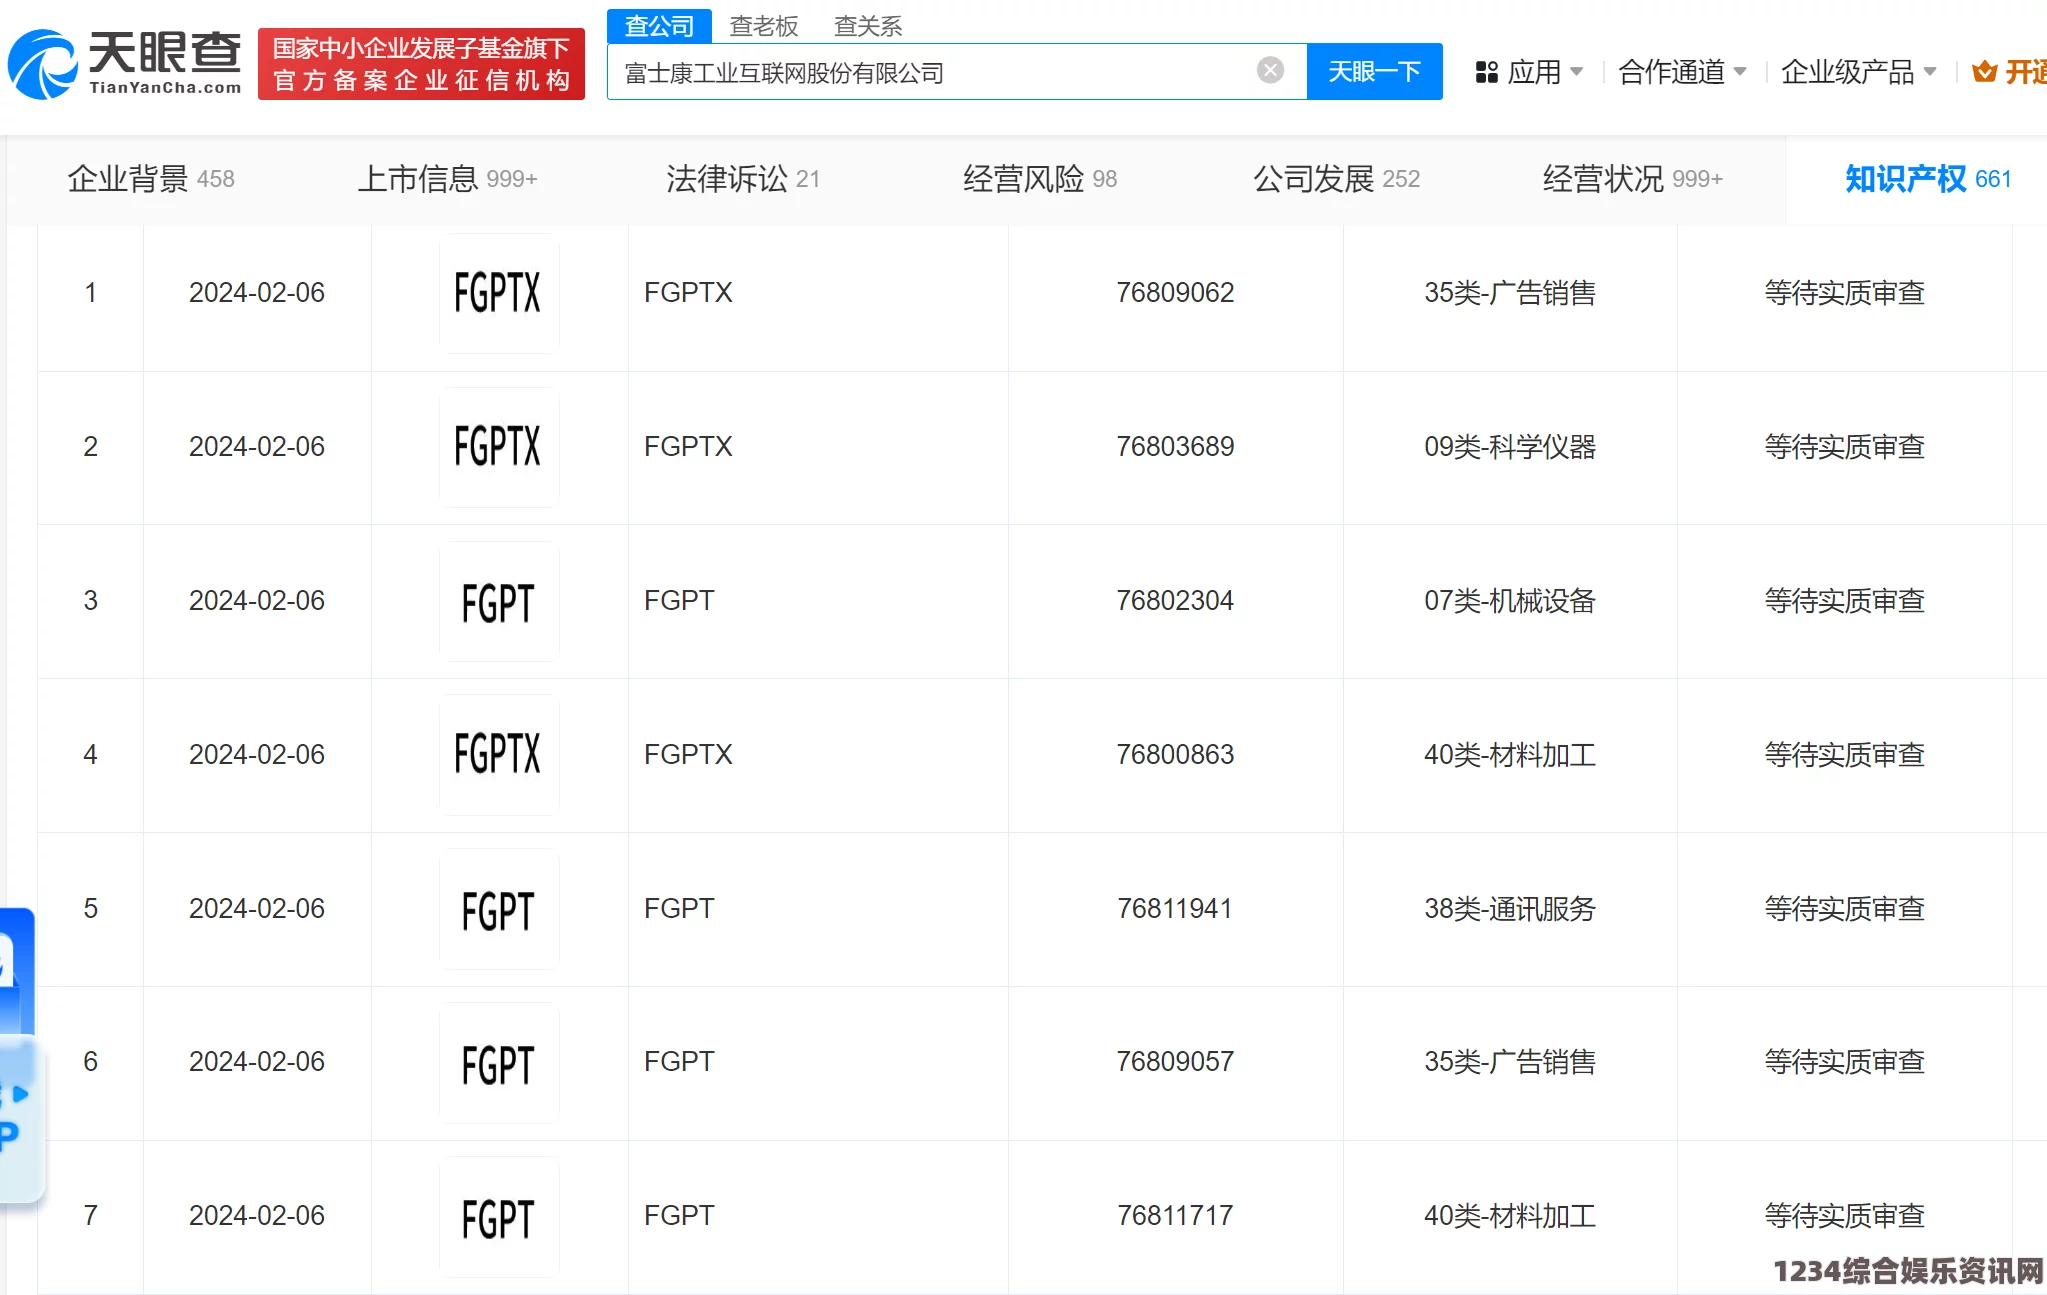The image size is (2047, 1295).
Task: Select registration number 76811941
Action: [x=1175, y=909]
